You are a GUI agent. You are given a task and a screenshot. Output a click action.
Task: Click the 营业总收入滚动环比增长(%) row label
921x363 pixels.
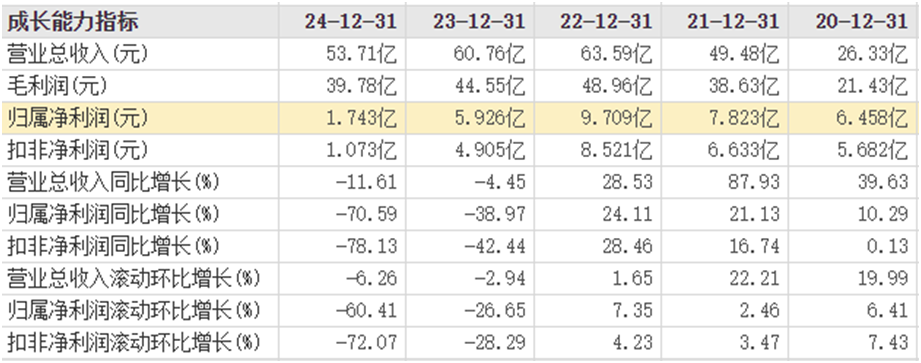(x=133, y=278)
